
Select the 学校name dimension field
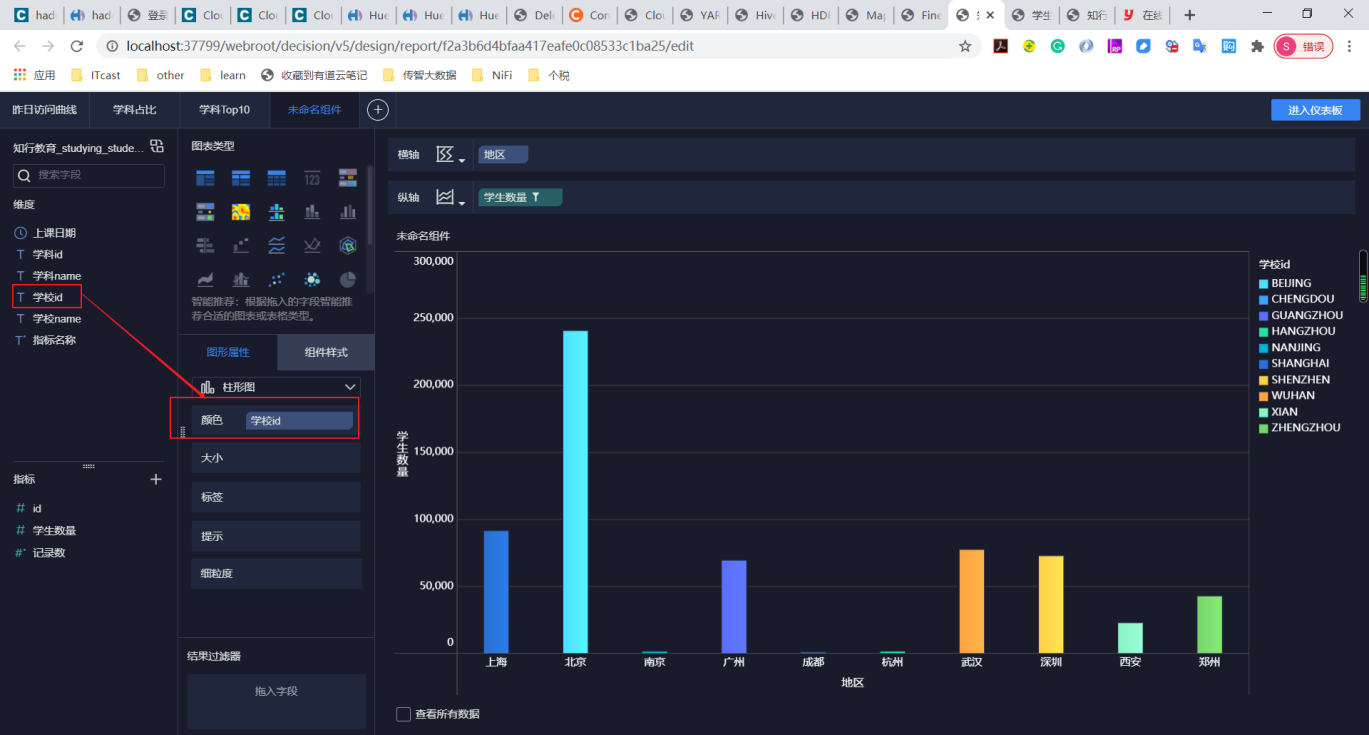[x=56, y=319]
